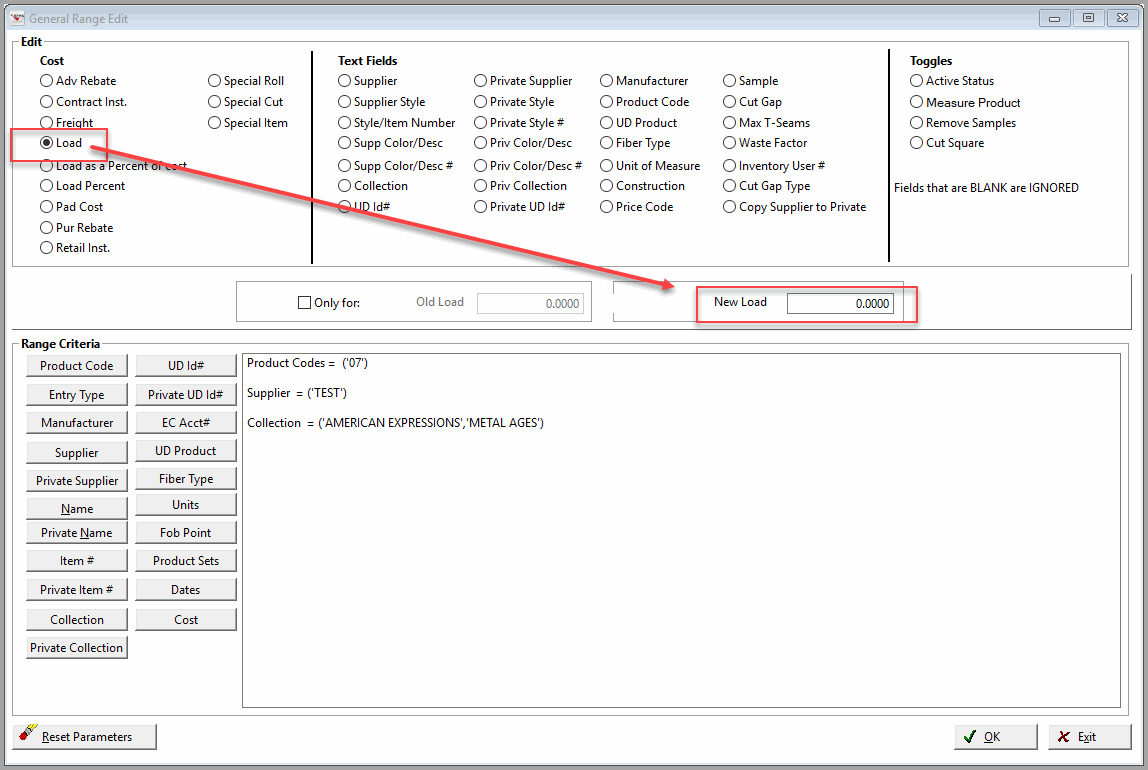This screenshot has height=770, width=1148.
Task: Click the Private Item # button
Action: click(x=77, y=589)
